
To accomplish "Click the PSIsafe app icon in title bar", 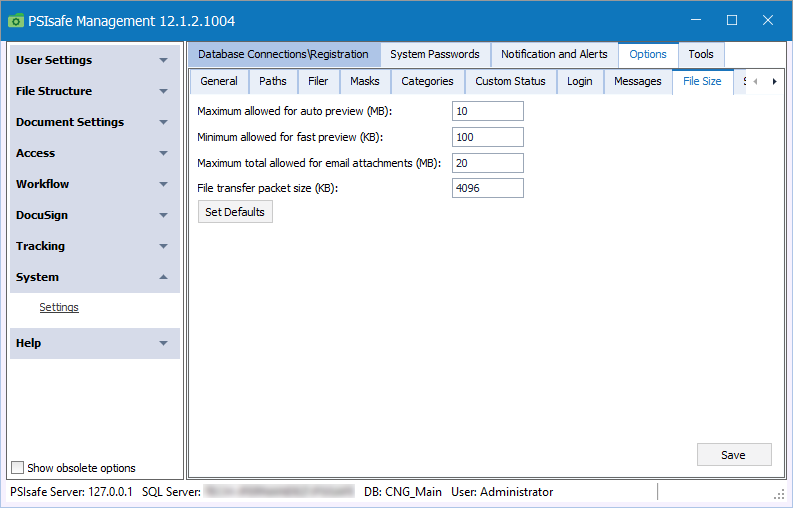I will (x=16, y=21).
